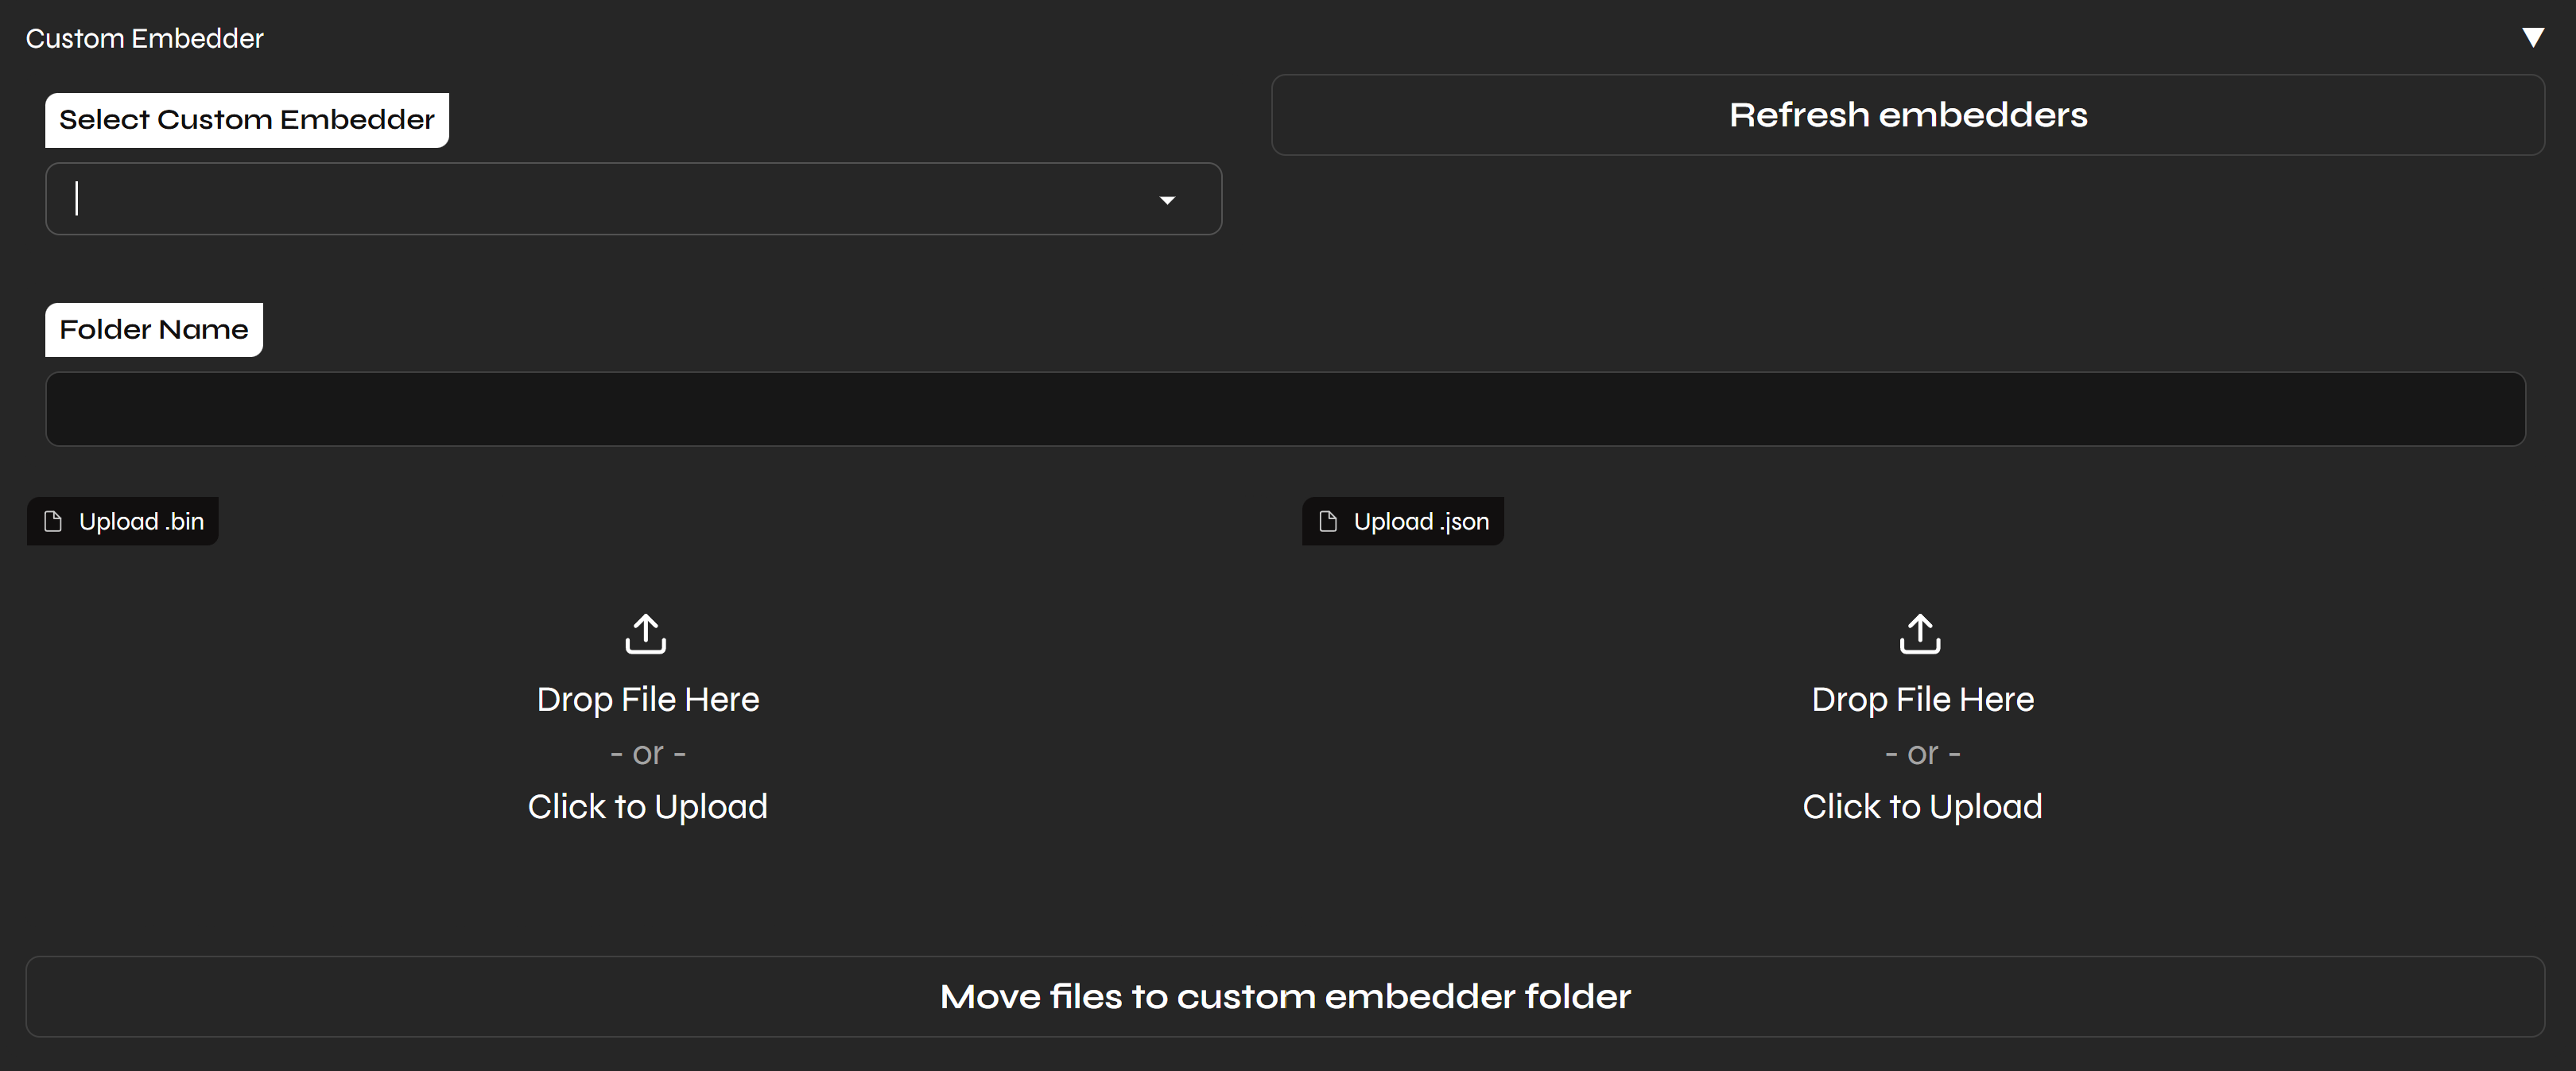Click the Folder Name label

click(154, 330)
